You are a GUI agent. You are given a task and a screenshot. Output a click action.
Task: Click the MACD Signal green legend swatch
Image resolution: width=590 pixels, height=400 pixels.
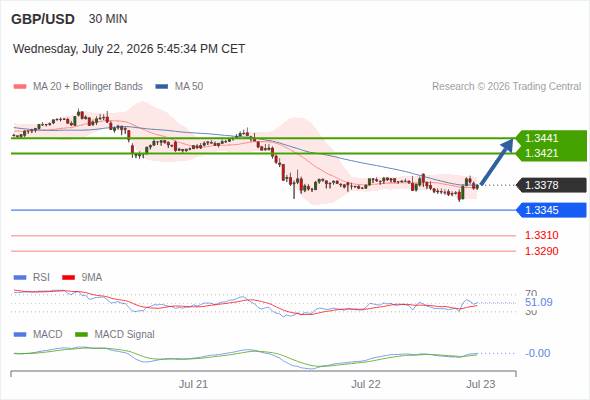(x=82, y=335)
